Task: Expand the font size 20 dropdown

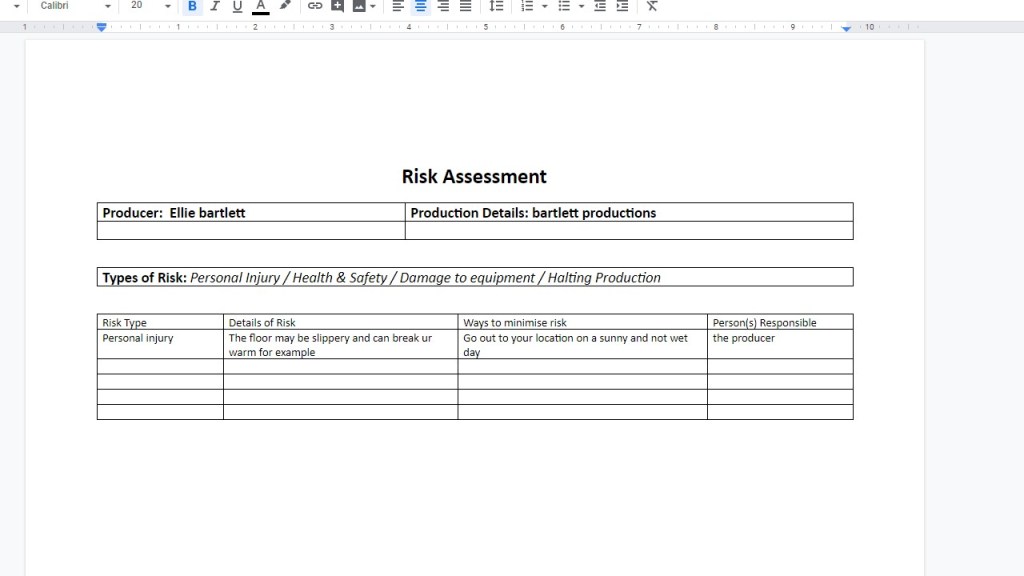Action: point(167,6)
